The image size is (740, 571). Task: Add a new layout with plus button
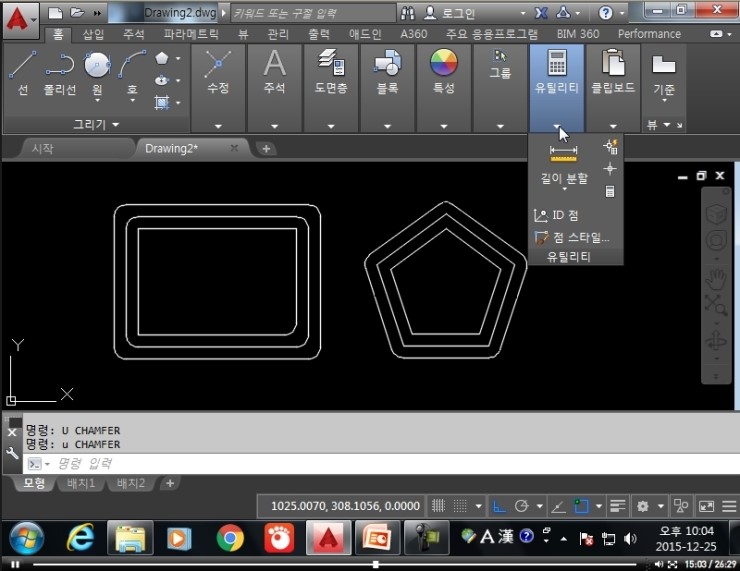tap(170, 483)
